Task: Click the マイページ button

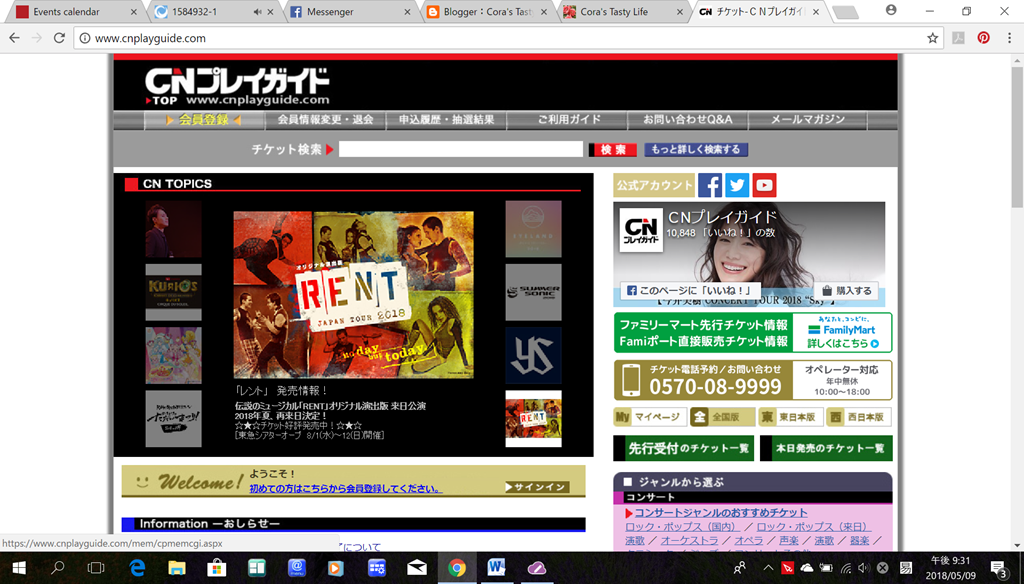Action: (650, 417)
